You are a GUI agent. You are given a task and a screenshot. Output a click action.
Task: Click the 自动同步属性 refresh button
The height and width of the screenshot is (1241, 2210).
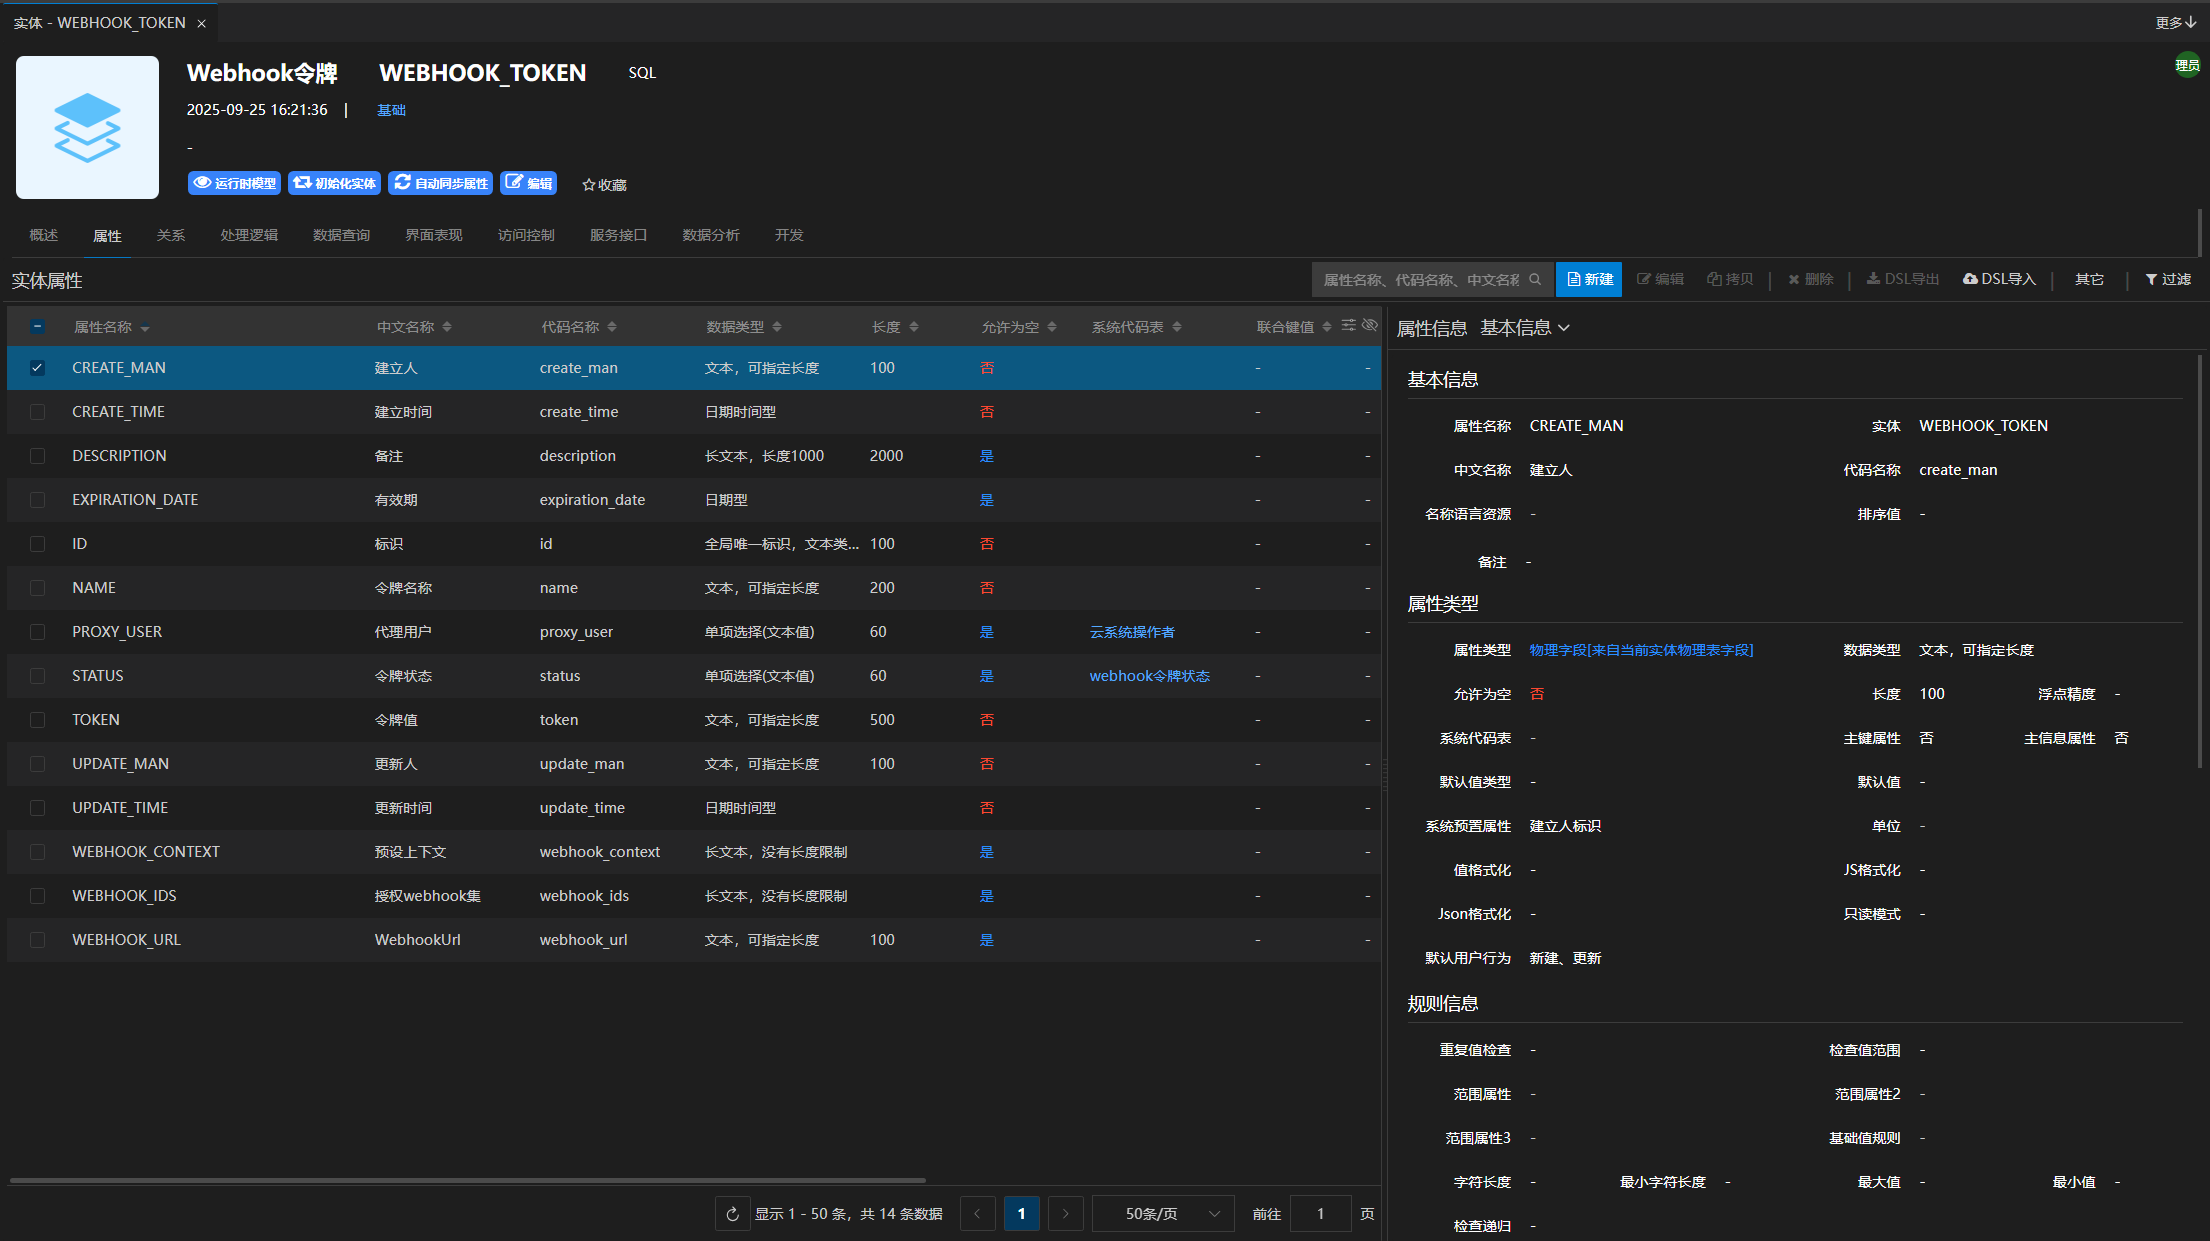point(440,183)
